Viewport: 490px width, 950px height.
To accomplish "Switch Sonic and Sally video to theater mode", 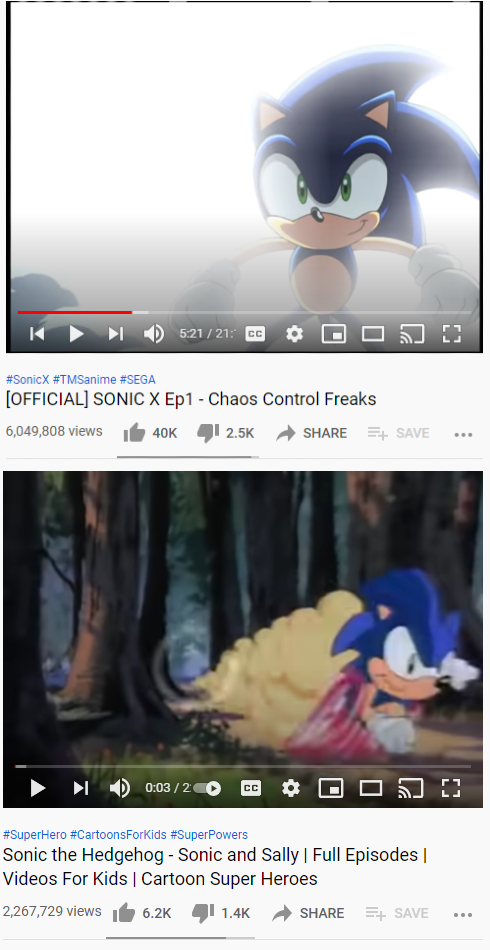I will pos(371,788).
